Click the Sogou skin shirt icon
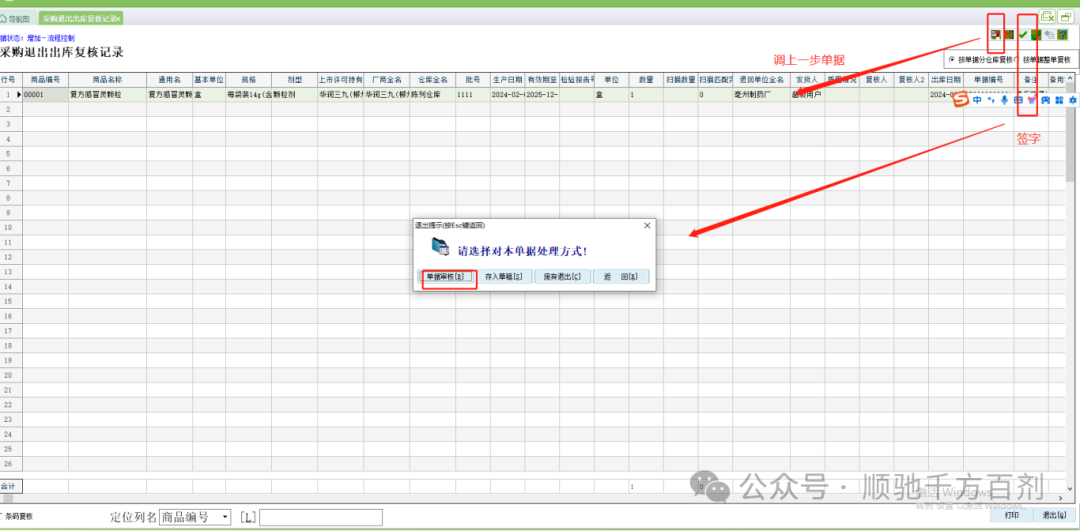Image resolution: width=1080 pixels, height=531 pixels. tap(1032, 100)
